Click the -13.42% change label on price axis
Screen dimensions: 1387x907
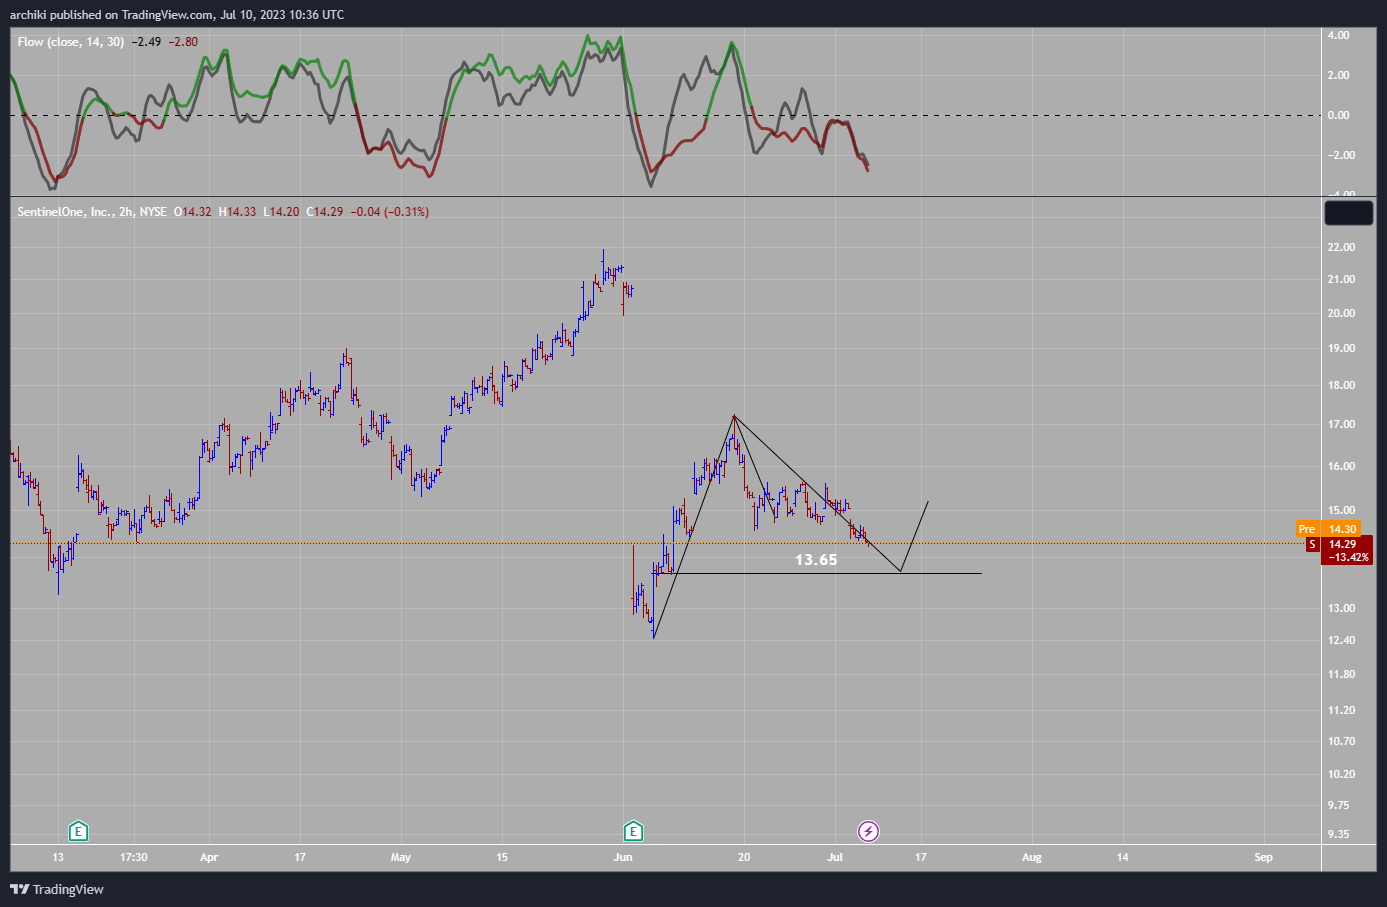(1348, 557)
